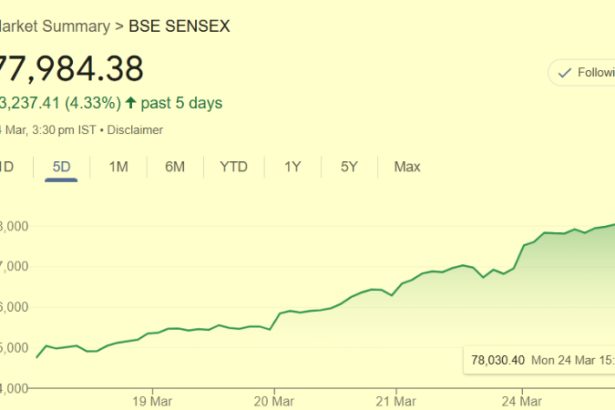Click the 77,984.38 index value
Image resolution: width=615 pixels, height=410 pixels.
(71, 69)
